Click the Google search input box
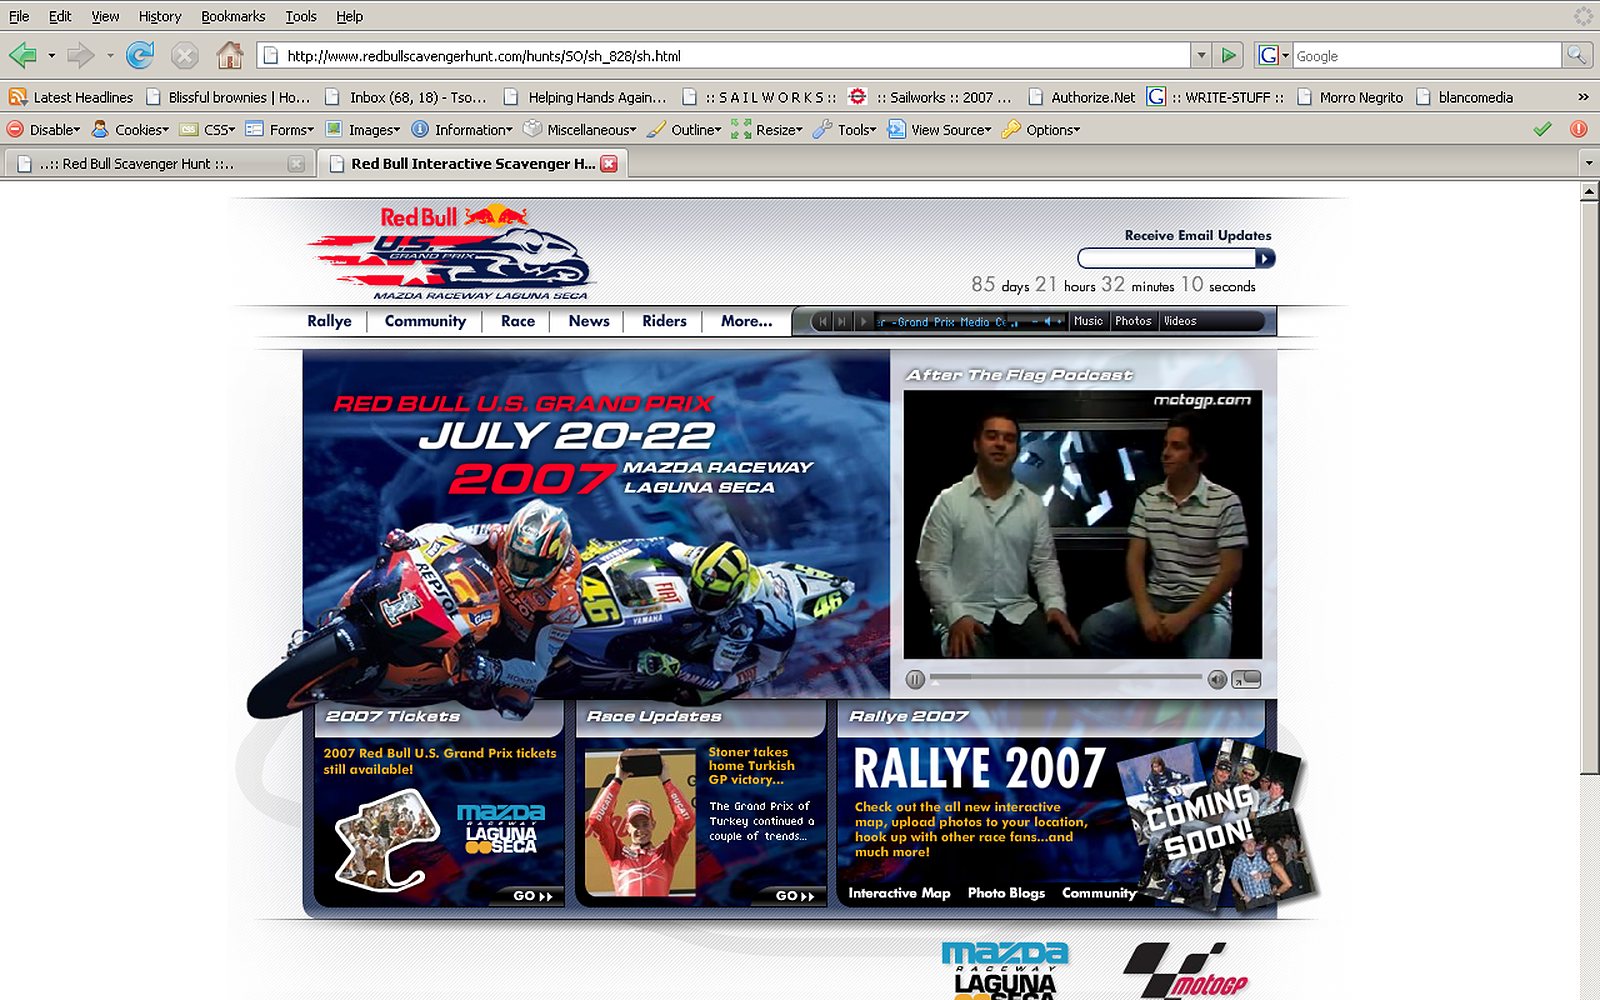Image resolution: width=1600 pixels, height=1000 pixels. coord(1427,56)
